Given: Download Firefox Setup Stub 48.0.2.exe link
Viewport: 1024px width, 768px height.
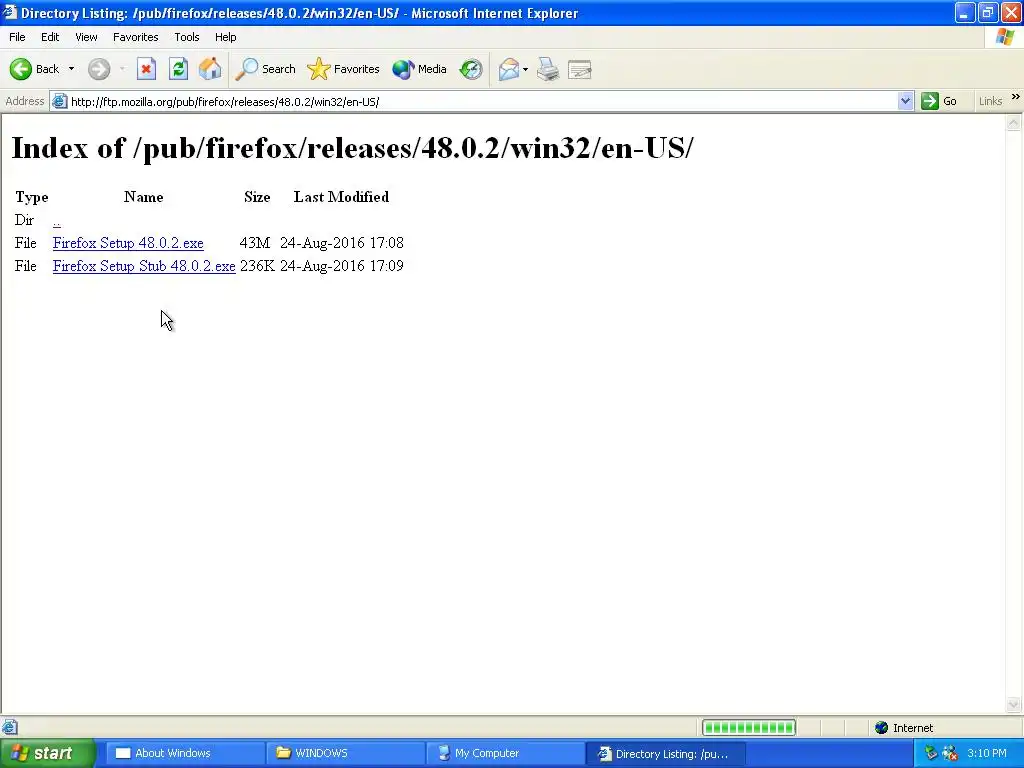Looking at the screenshot, I should 144,266.
